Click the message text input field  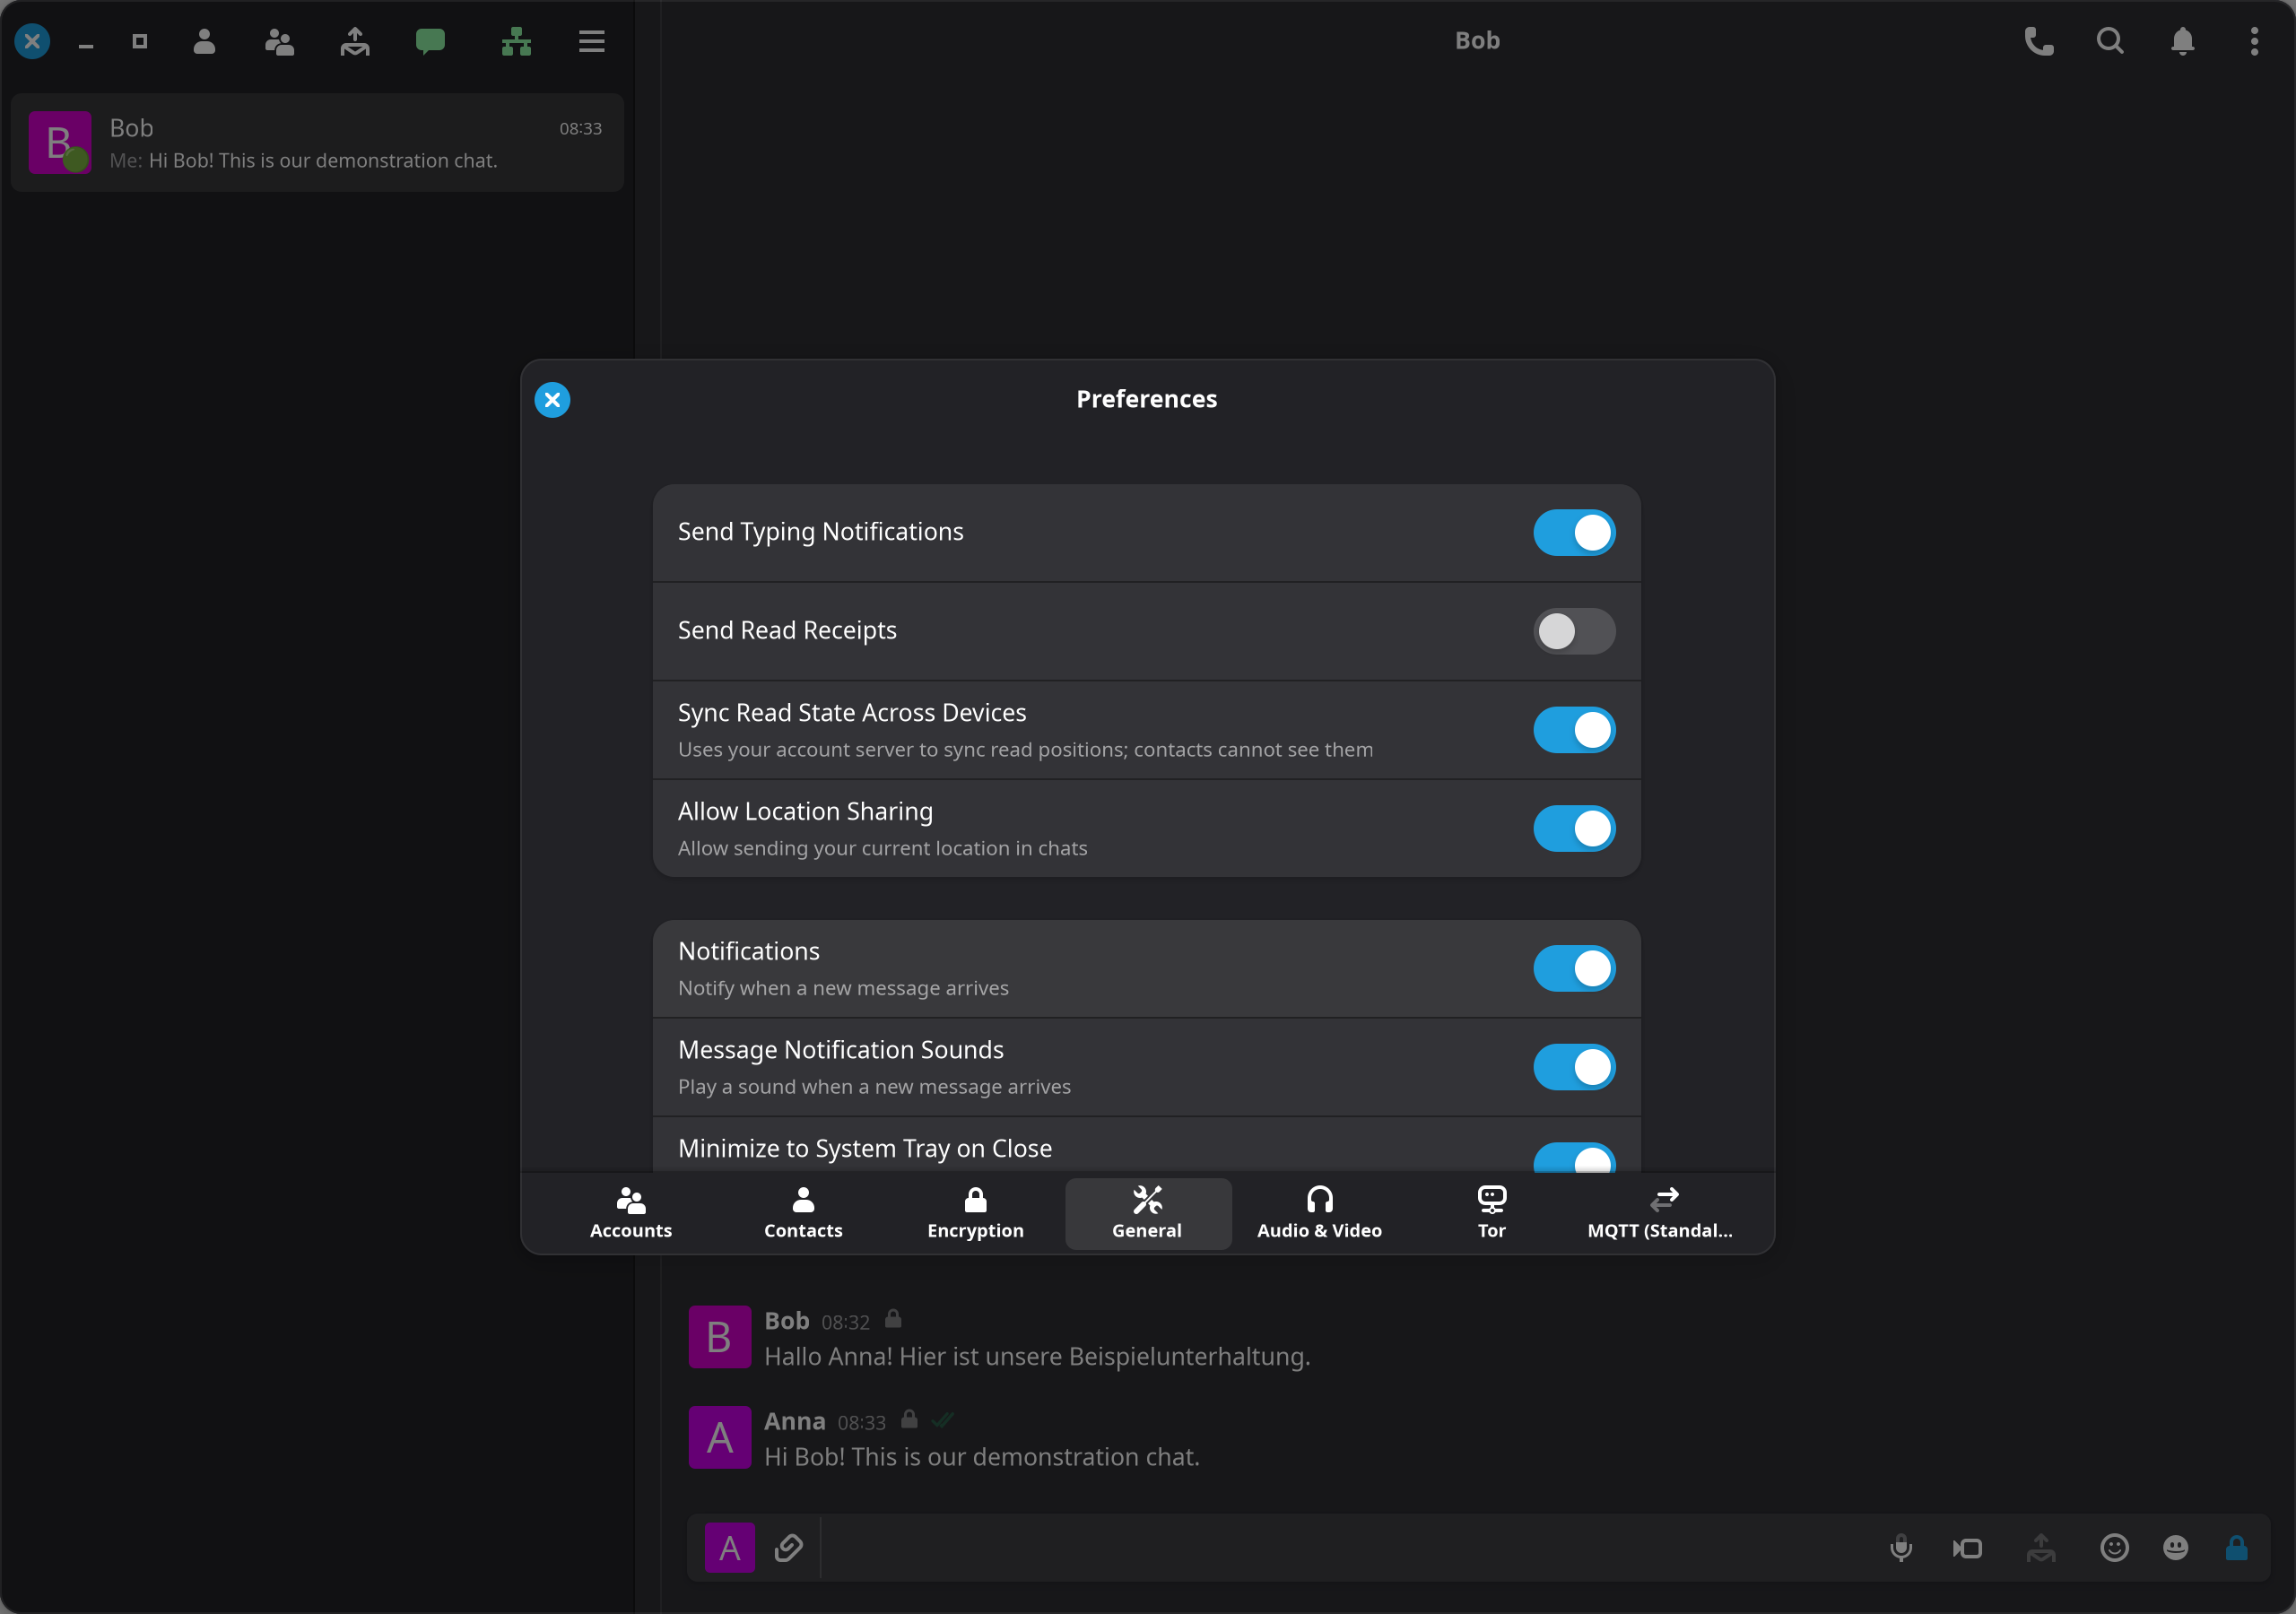[x=1346, y=1548]
